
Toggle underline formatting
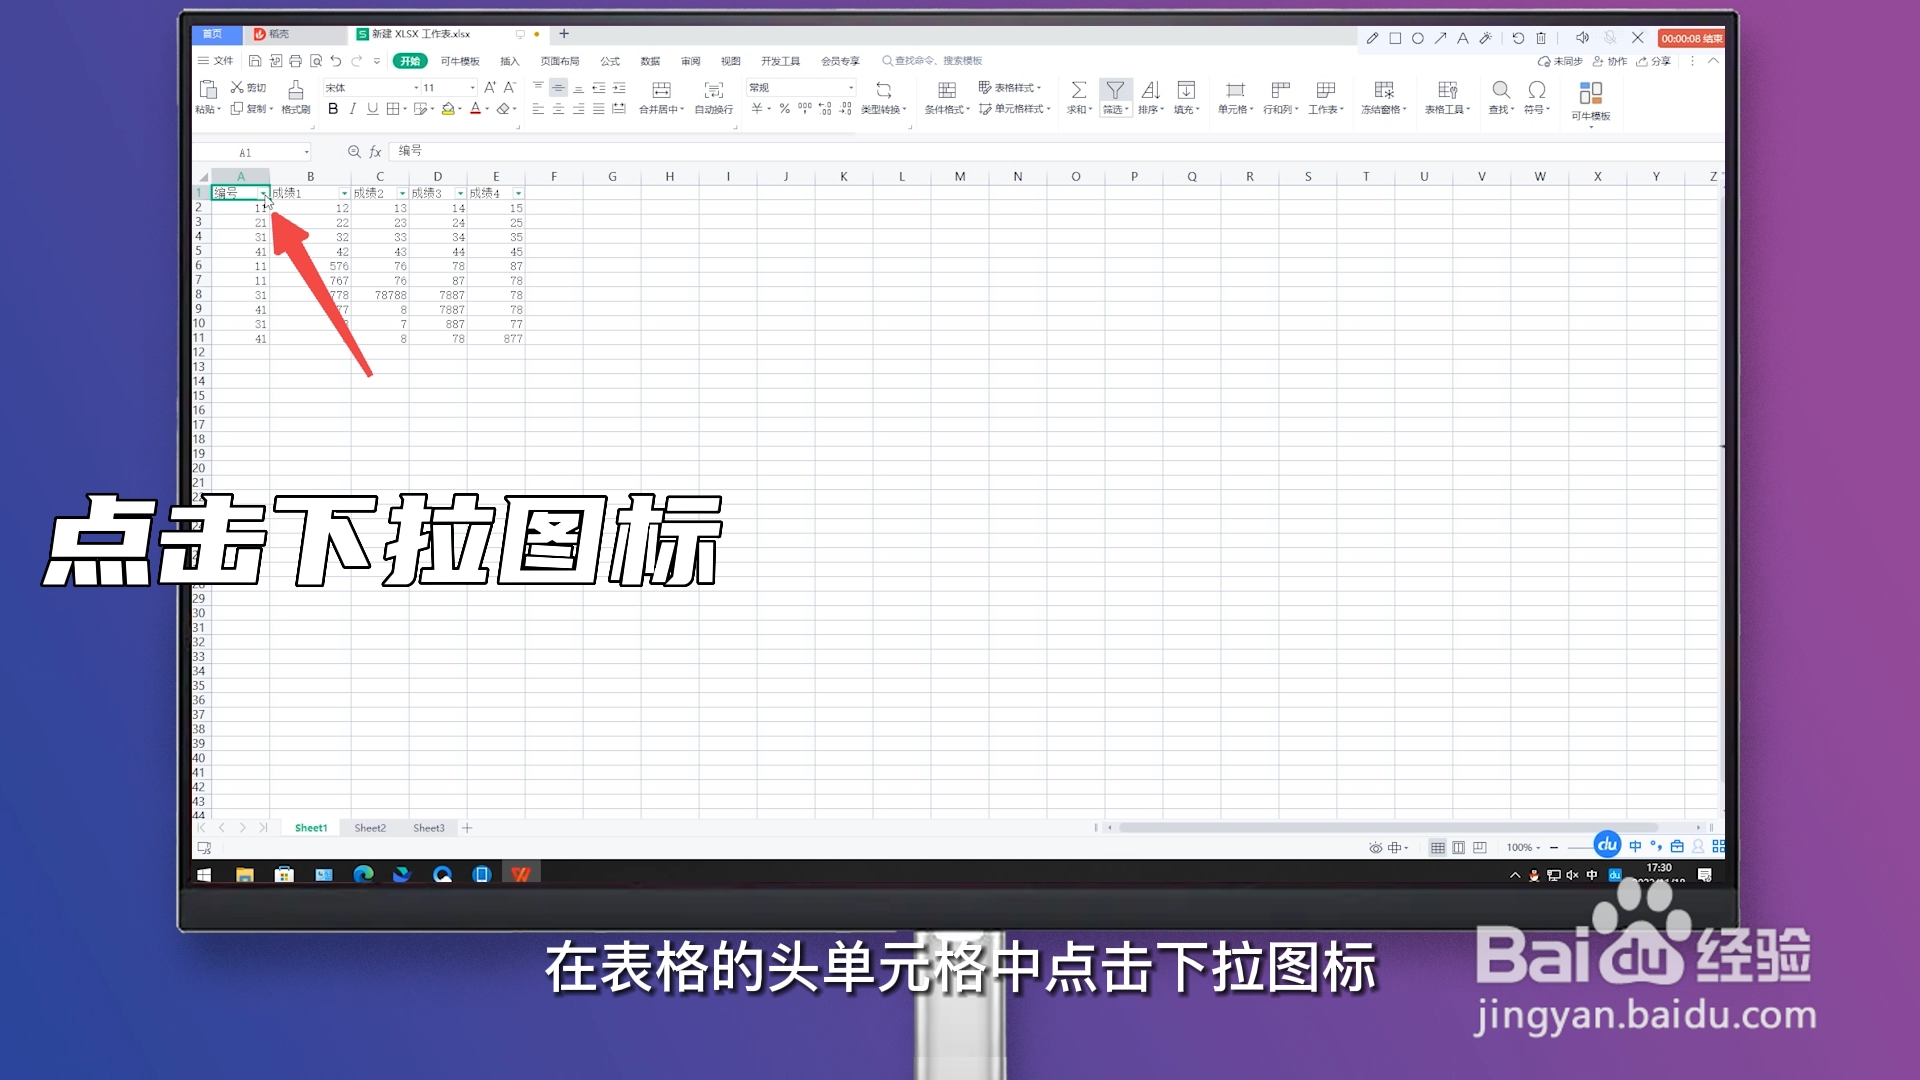371,109
